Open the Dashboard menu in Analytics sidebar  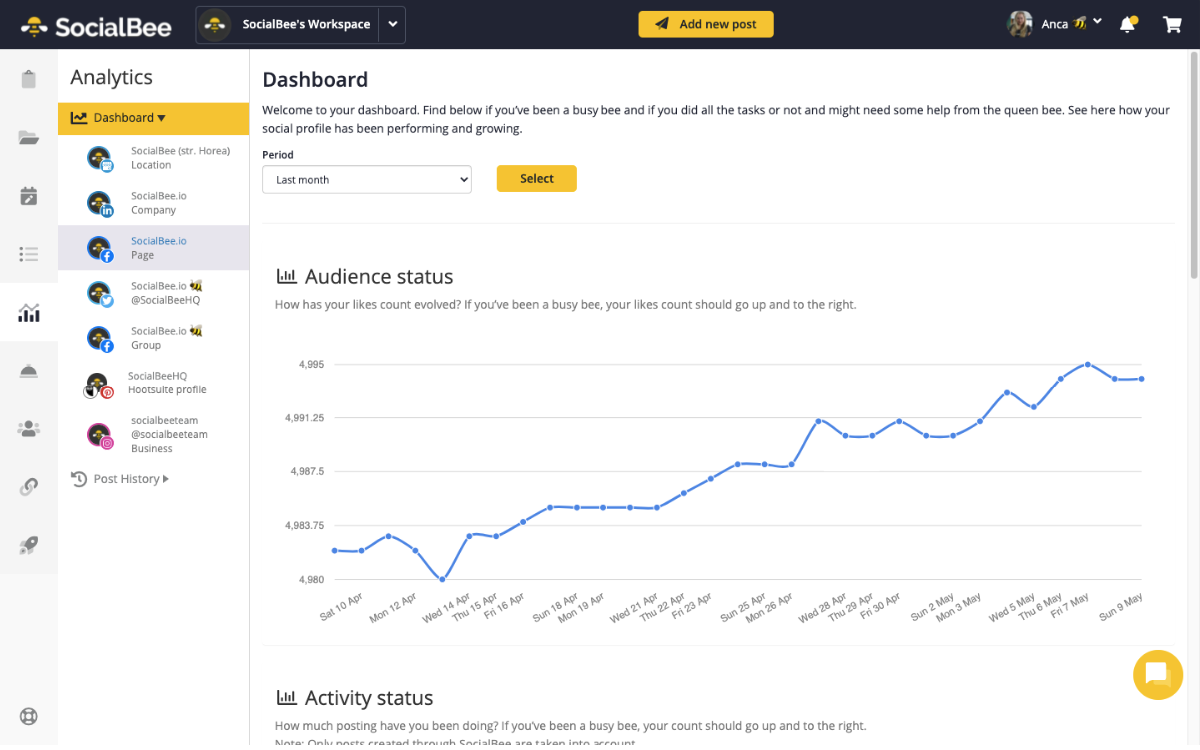coord(153,118)
